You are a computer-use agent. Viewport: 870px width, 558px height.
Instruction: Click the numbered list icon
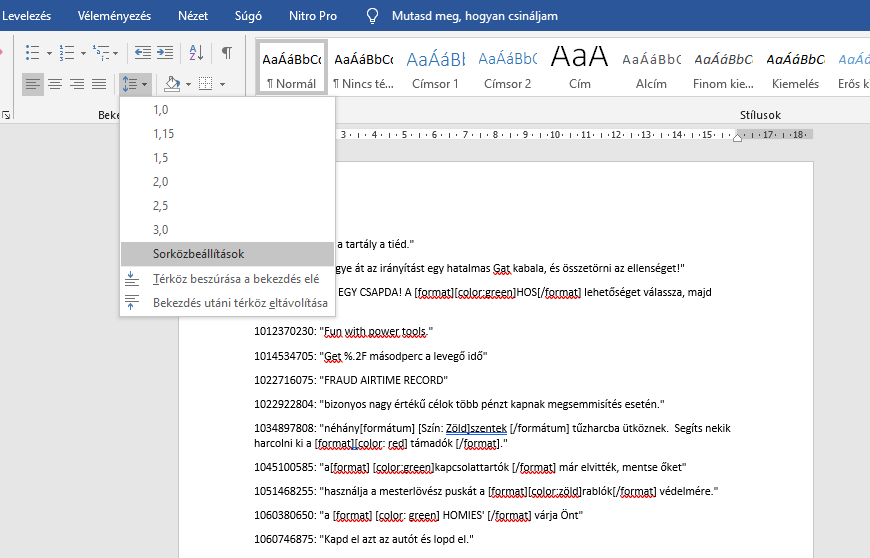coord(67,53)
